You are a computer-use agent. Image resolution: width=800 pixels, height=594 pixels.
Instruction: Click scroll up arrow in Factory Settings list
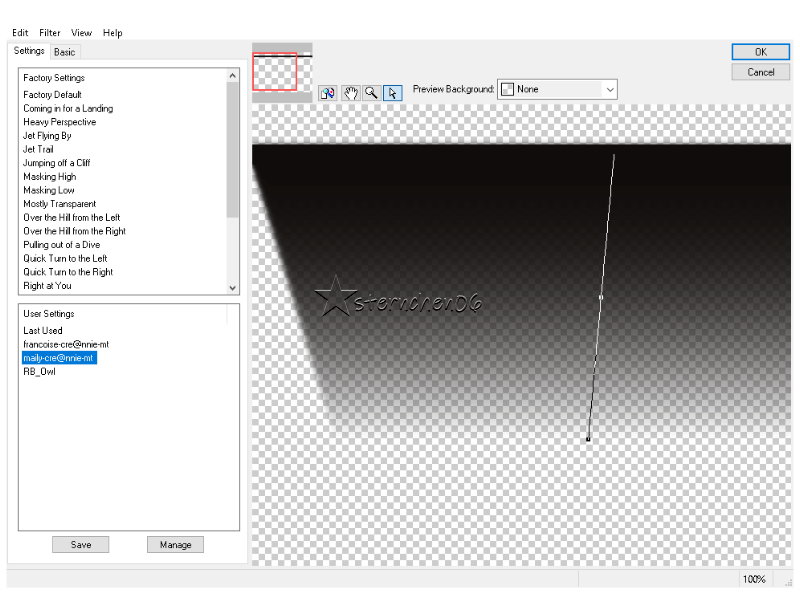pyautogui.click(x=233, y=76)
